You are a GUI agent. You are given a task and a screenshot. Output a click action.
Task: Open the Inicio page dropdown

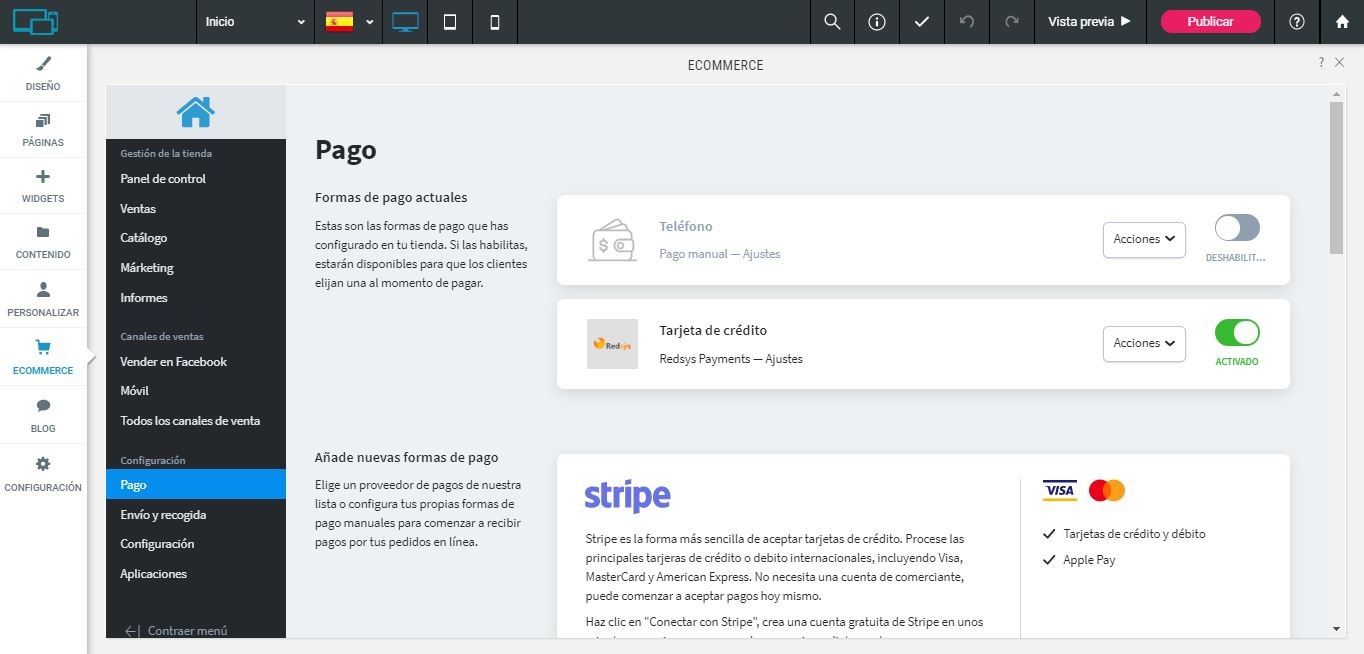point(255,22)
